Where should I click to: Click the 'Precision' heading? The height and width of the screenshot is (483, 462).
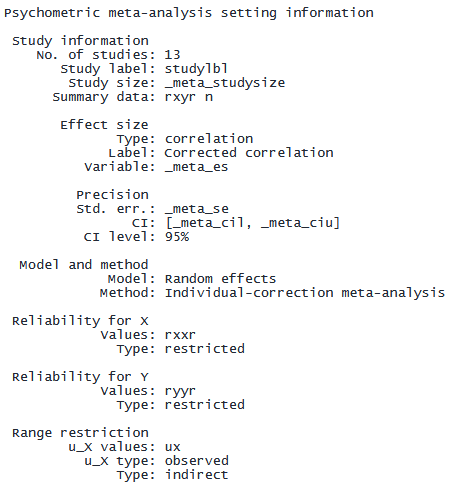pyautogui.click(x=112, y=195)
